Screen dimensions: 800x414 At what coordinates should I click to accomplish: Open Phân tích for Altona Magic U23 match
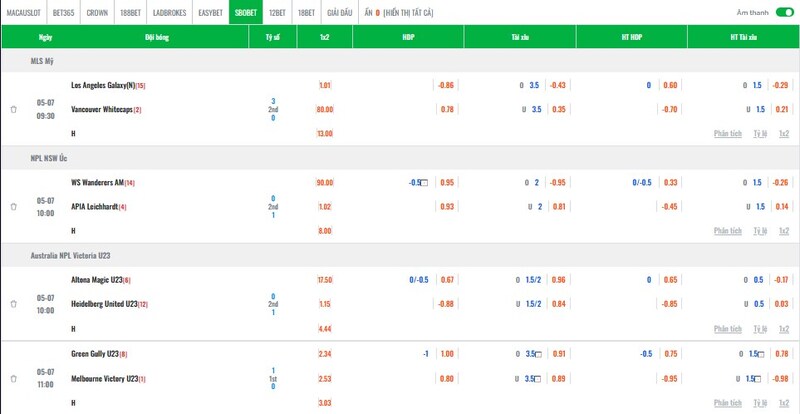click(728, 329)
